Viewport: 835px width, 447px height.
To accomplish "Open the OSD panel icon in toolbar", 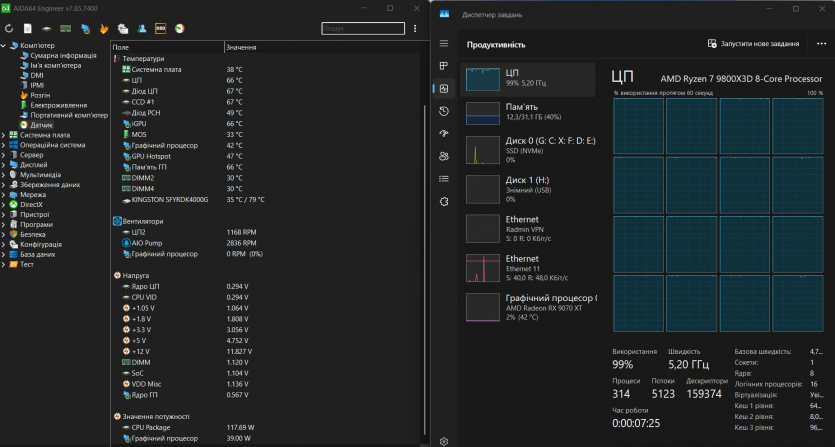I will coord(161,28).
